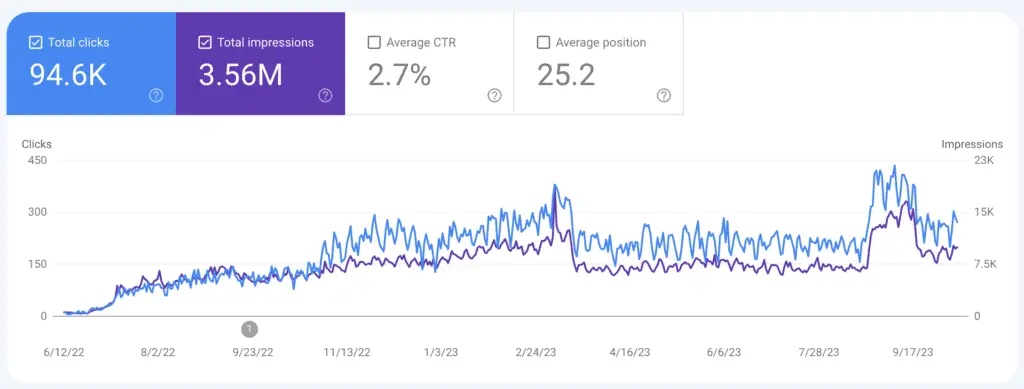1024x389 pixels.
Task: Uncheck the Total impressions checkbox
Action: tap(204, 43)
